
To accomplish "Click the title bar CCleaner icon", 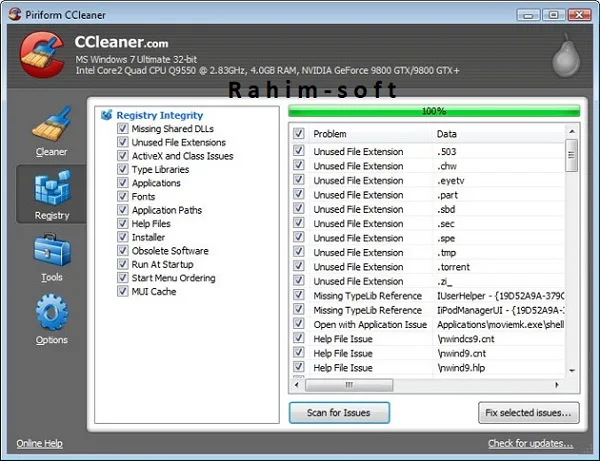I will click(15, 14).
